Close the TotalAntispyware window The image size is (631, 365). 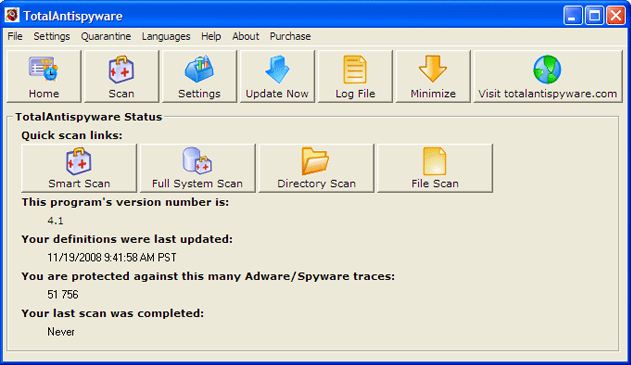click(616, 16)
